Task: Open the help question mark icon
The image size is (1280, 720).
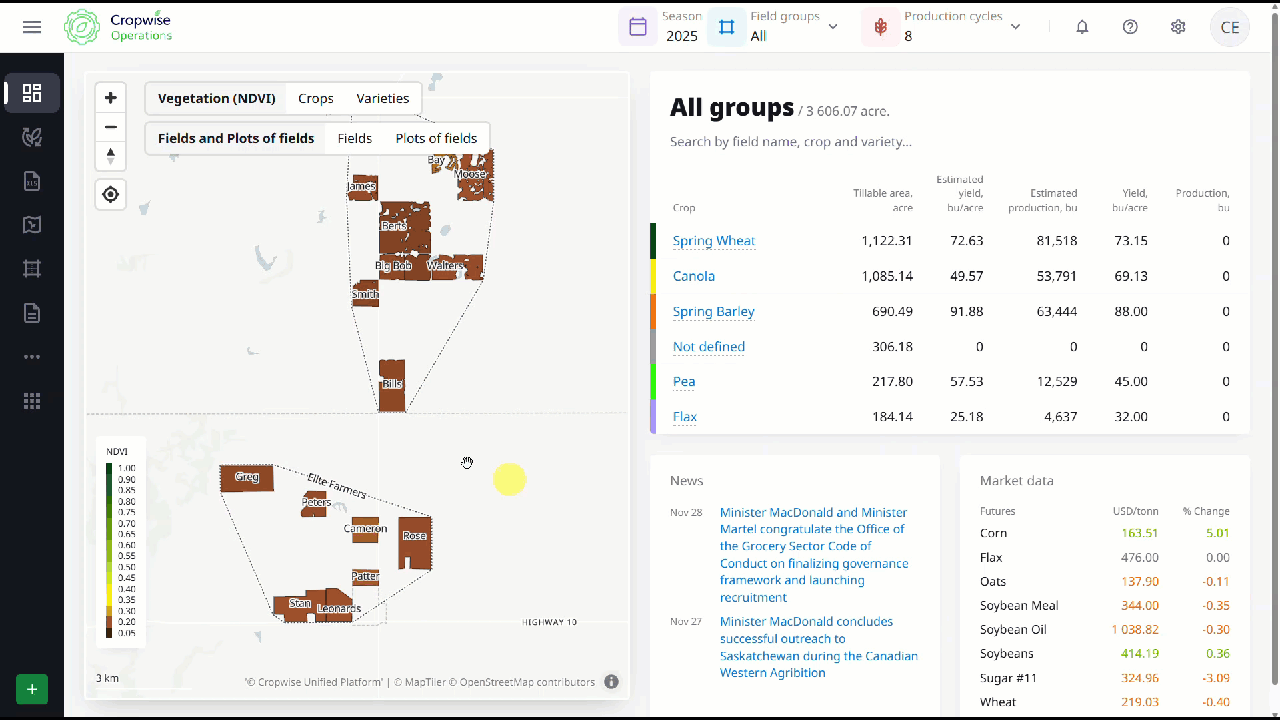Action: pyautogui.click(x=1130, y=27)
